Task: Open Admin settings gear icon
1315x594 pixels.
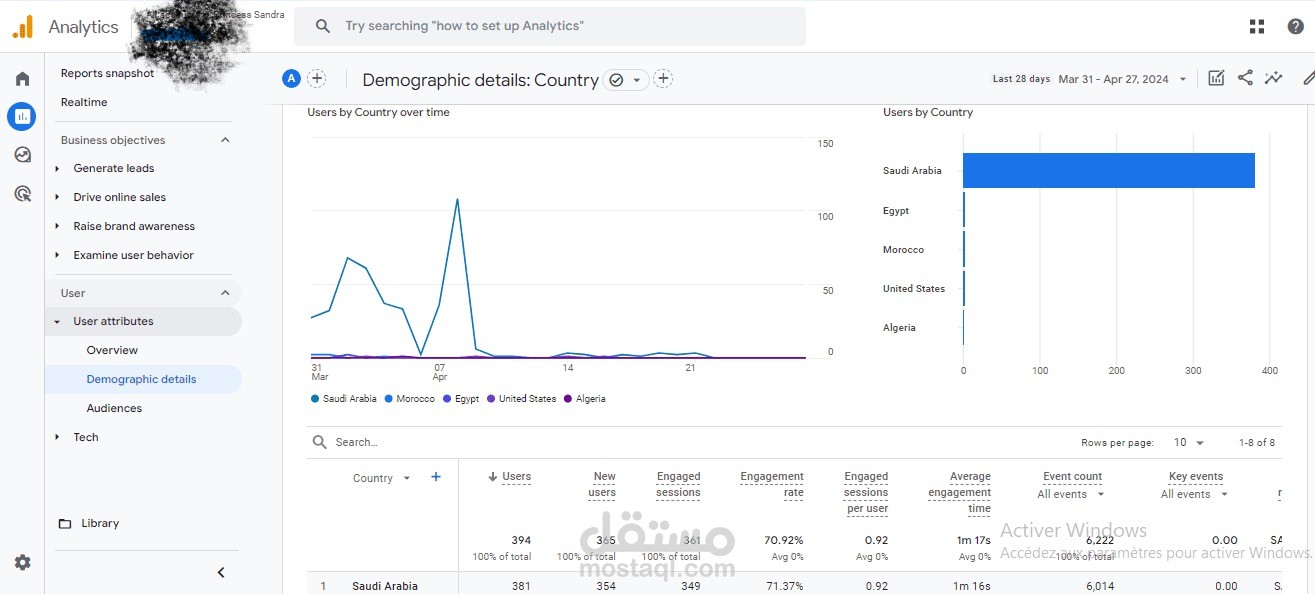Action: point(22,563)
